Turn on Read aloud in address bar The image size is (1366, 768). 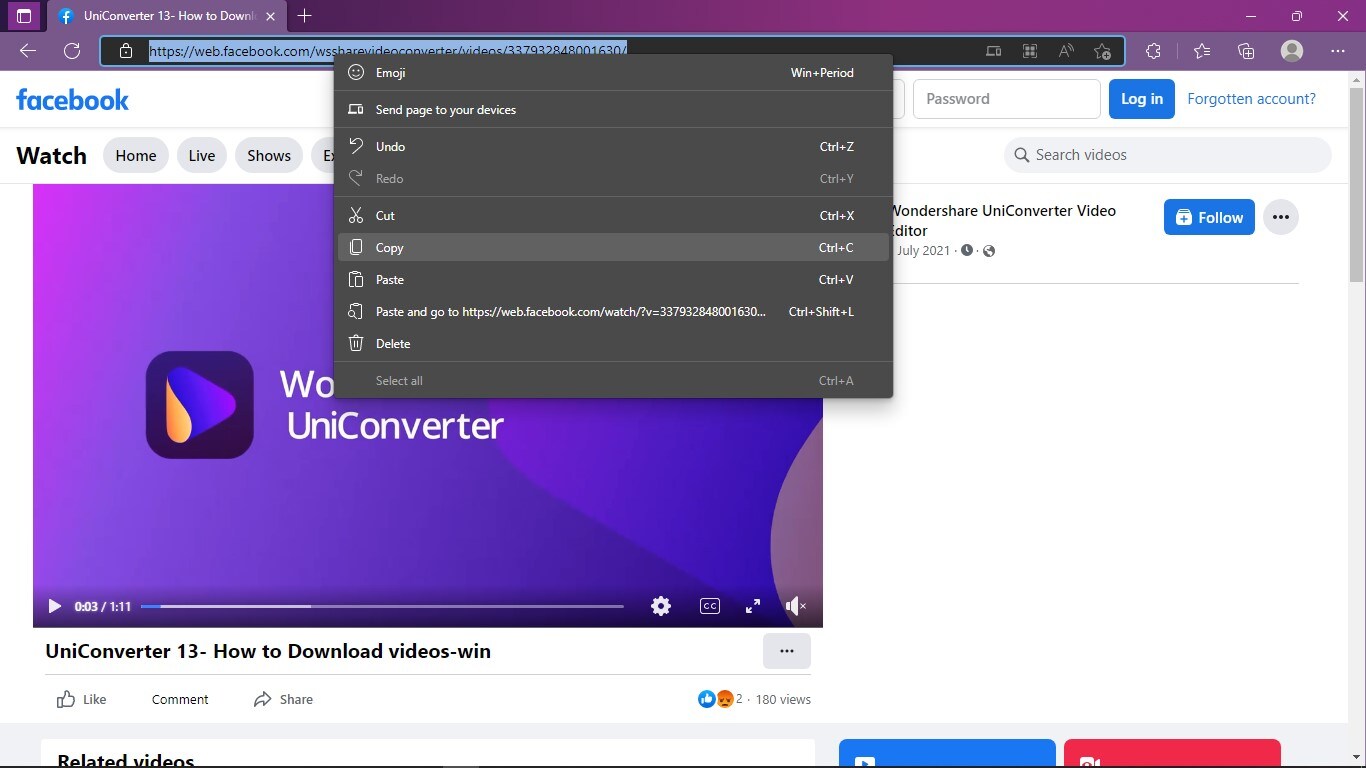click(x=1066, y=51)
